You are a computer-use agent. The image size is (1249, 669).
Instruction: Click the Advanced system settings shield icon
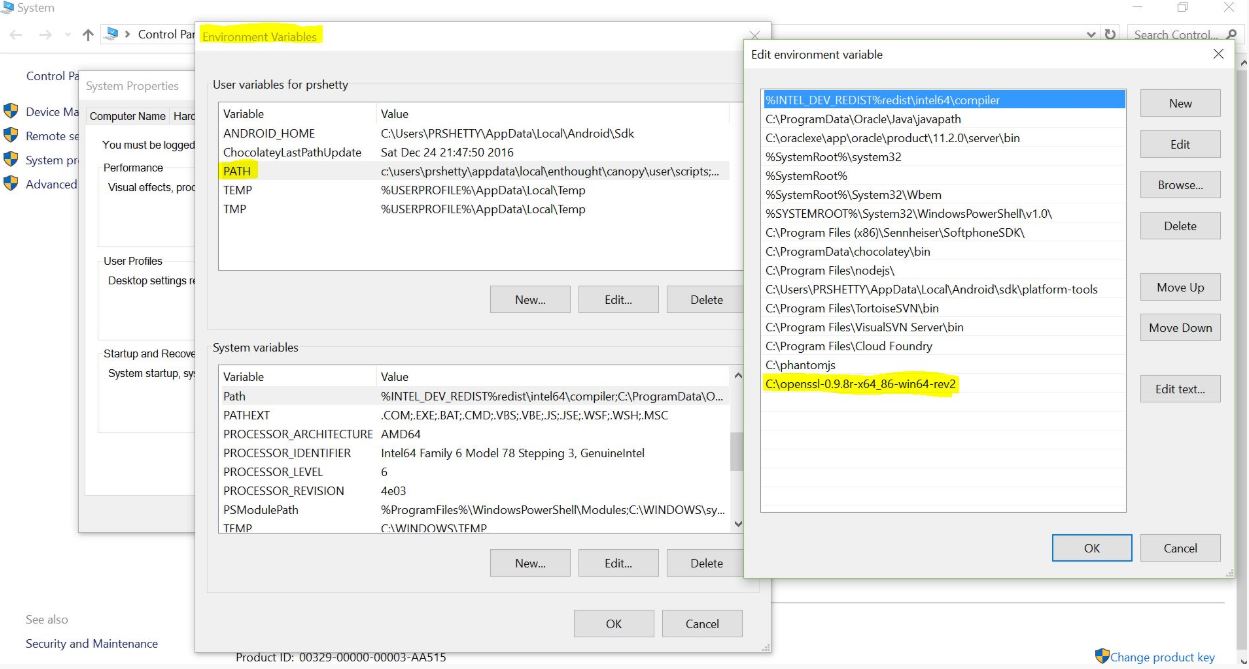click(x=11, y=183)
